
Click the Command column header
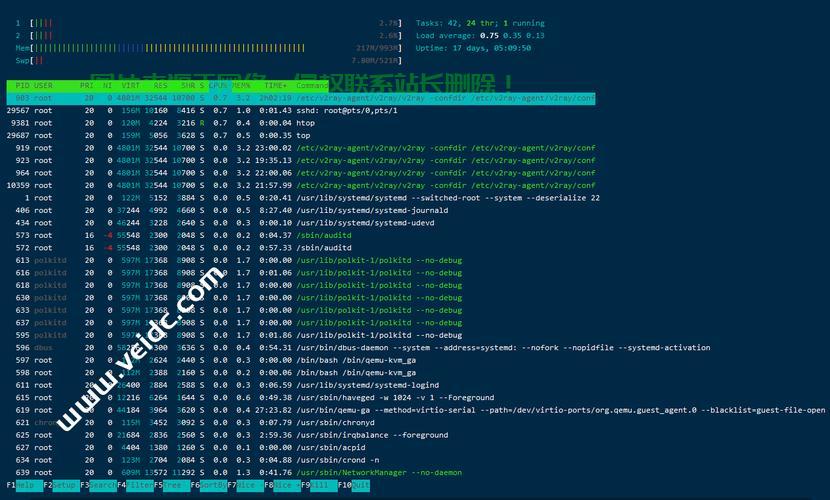pos(312,86)
